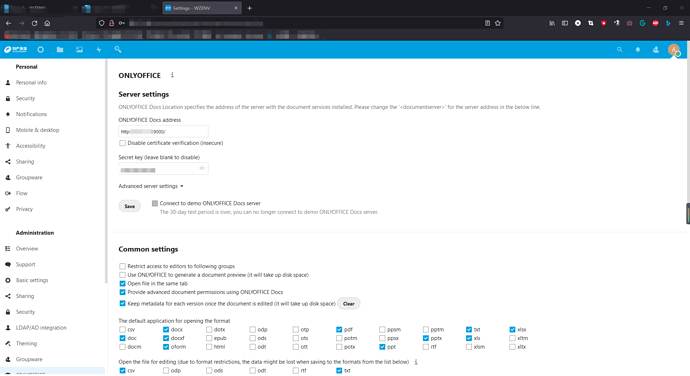Expand Advanced server settings
This screenshot has height=376, width=690.
[x=150, y=186]
